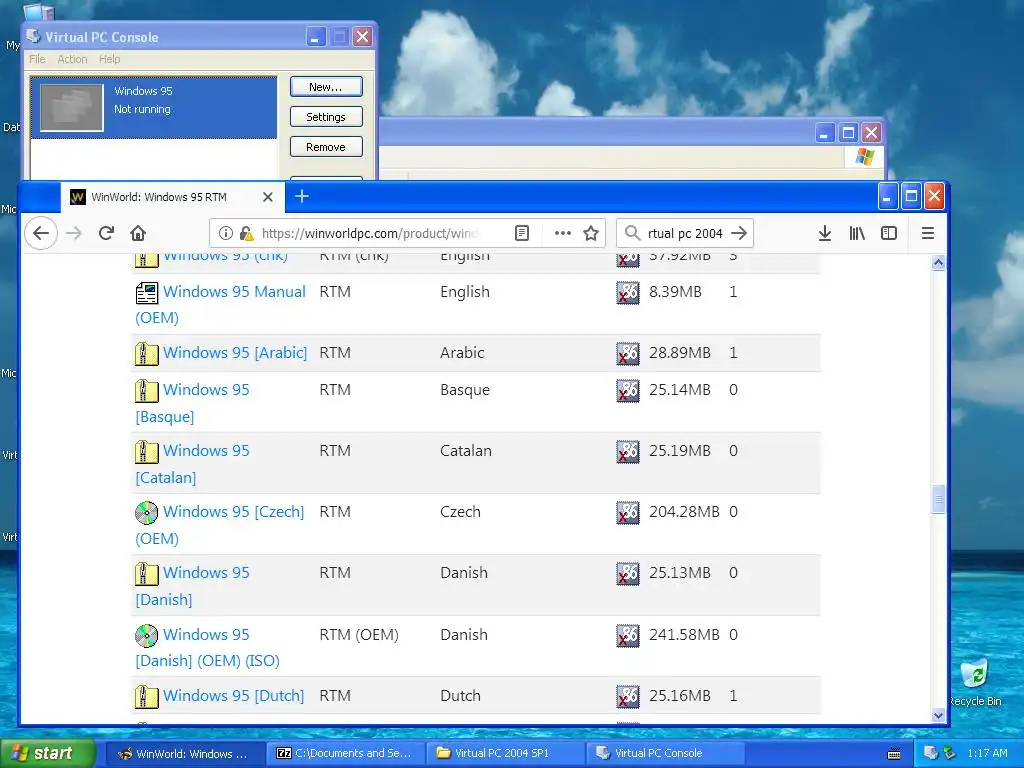
Task: Click the x86 icon in the Arabic row
Action: point(628,353)
